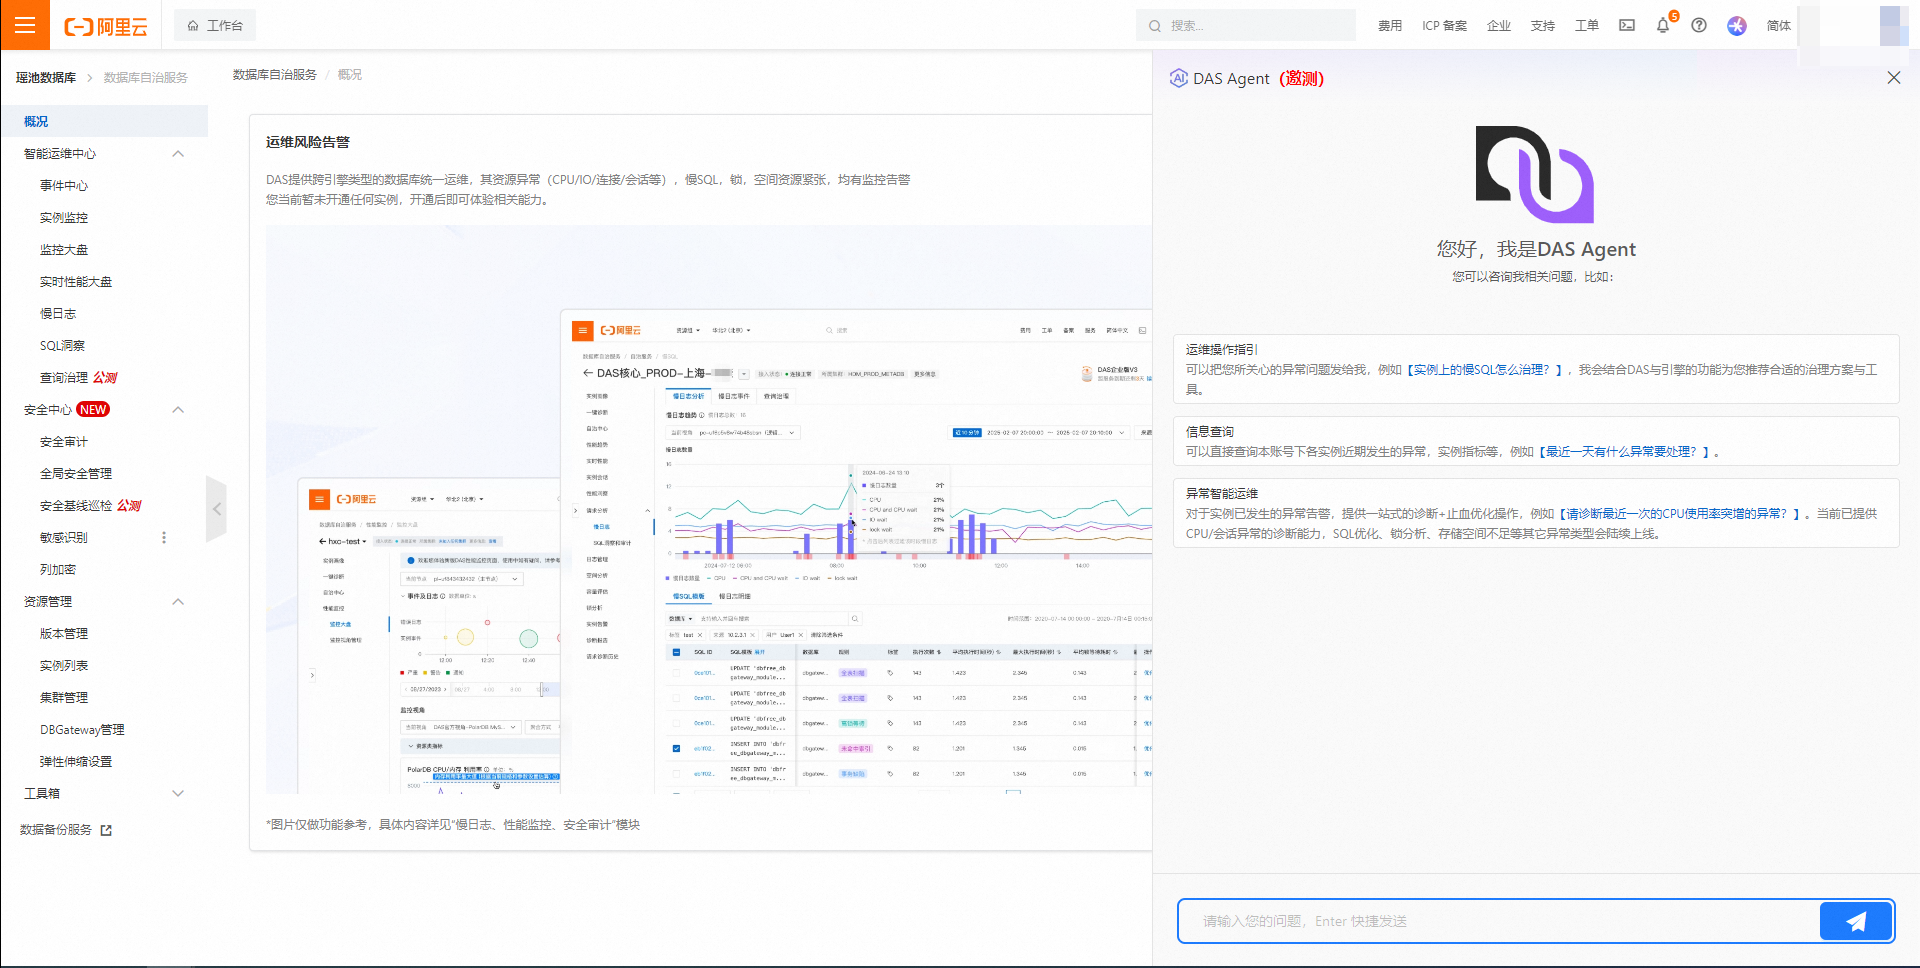Click 瑶池数据库 in the sidebar breadcrumb
The image size is (1920, 968).
pyautogui.click(x=46, y=78)
